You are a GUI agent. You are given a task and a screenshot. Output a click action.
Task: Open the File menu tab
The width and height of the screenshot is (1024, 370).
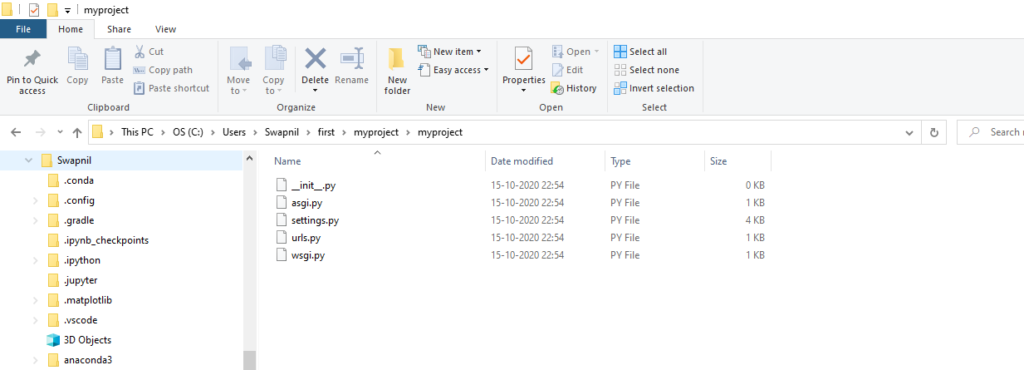(x=23, y=29)
